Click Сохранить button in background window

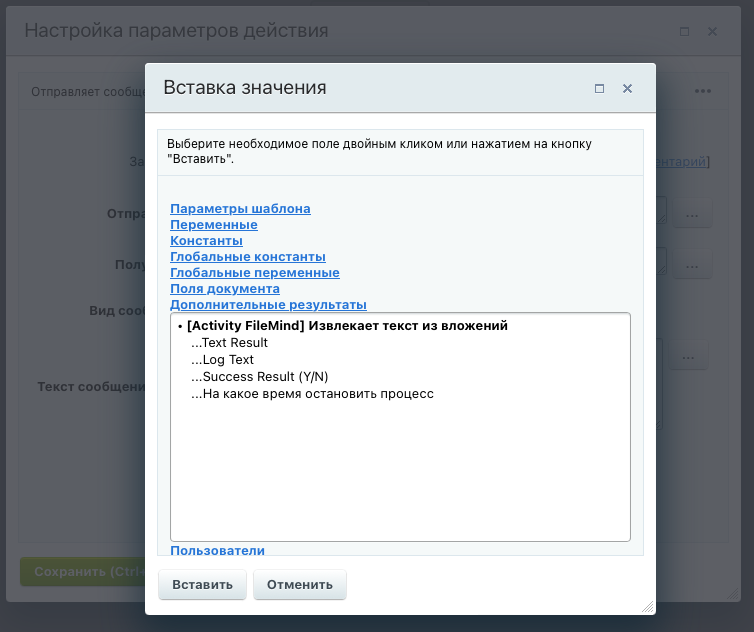83,571
